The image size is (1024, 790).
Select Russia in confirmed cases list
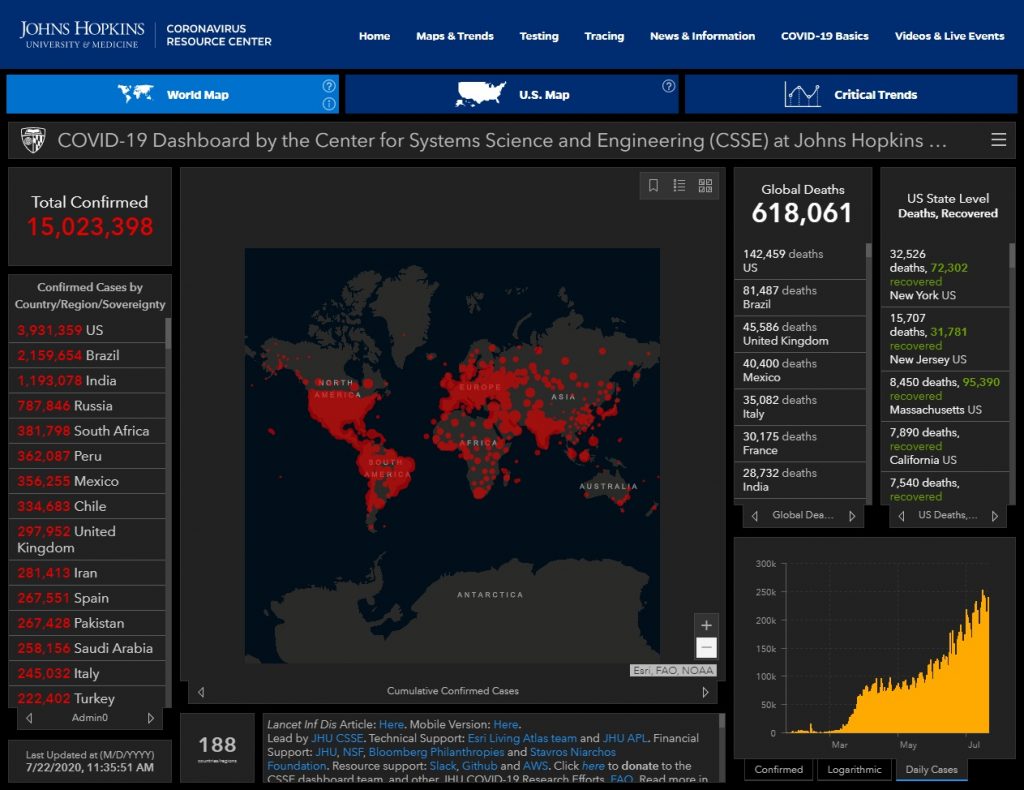tap(87, 406)
